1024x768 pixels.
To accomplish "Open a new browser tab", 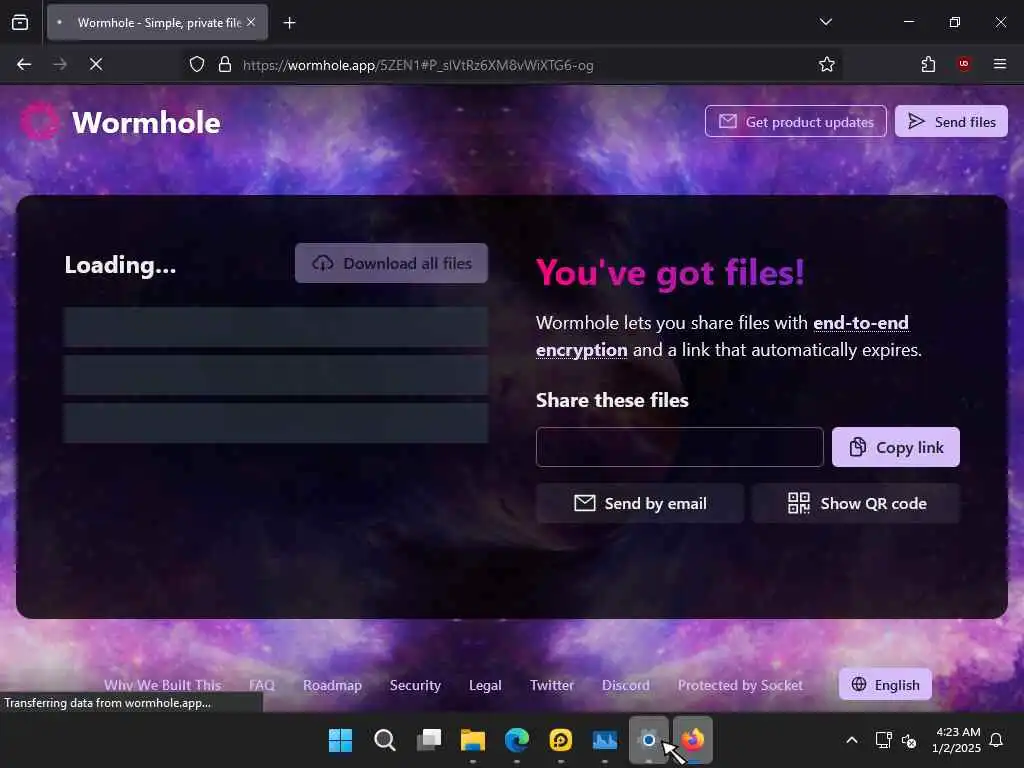I will click(x=289, y=23).
